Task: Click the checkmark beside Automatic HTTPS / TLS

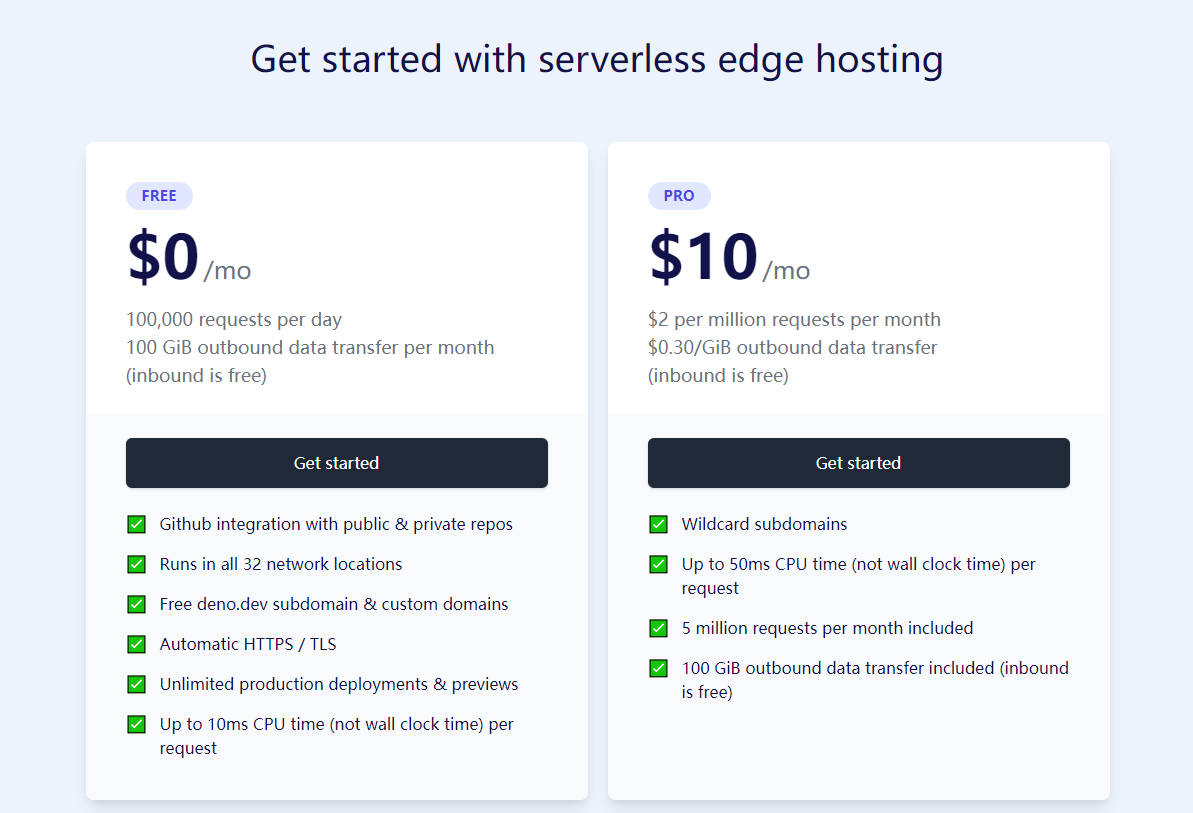Action: pos(137,644)
